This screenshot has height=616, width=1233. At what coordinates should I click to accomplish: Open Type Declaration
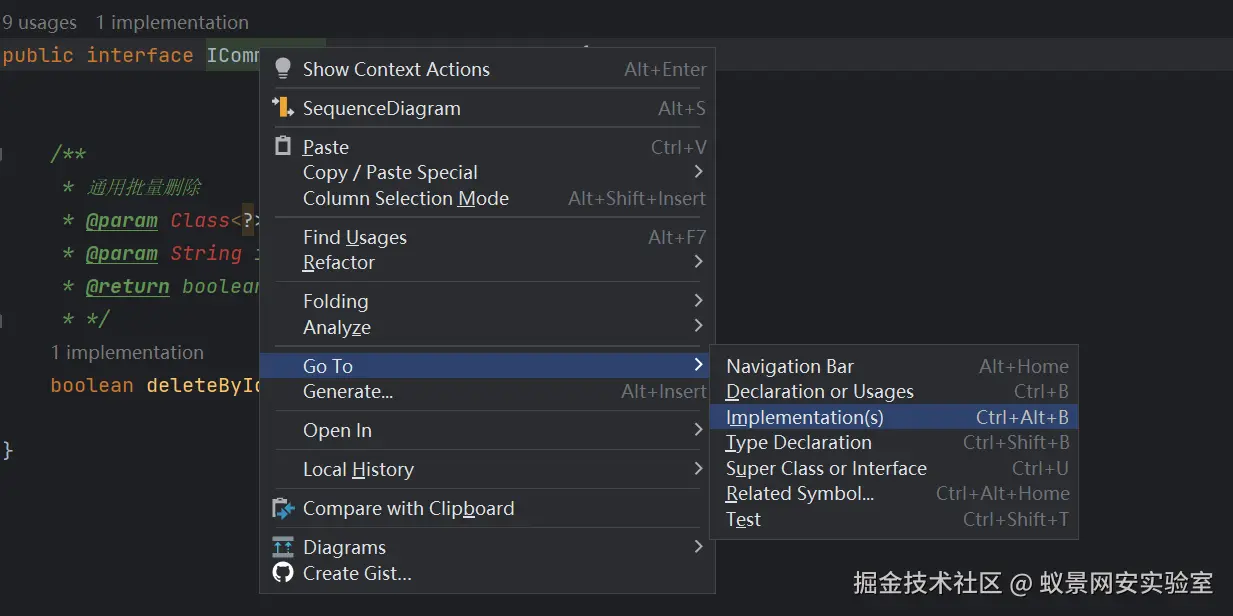(799, 442)
